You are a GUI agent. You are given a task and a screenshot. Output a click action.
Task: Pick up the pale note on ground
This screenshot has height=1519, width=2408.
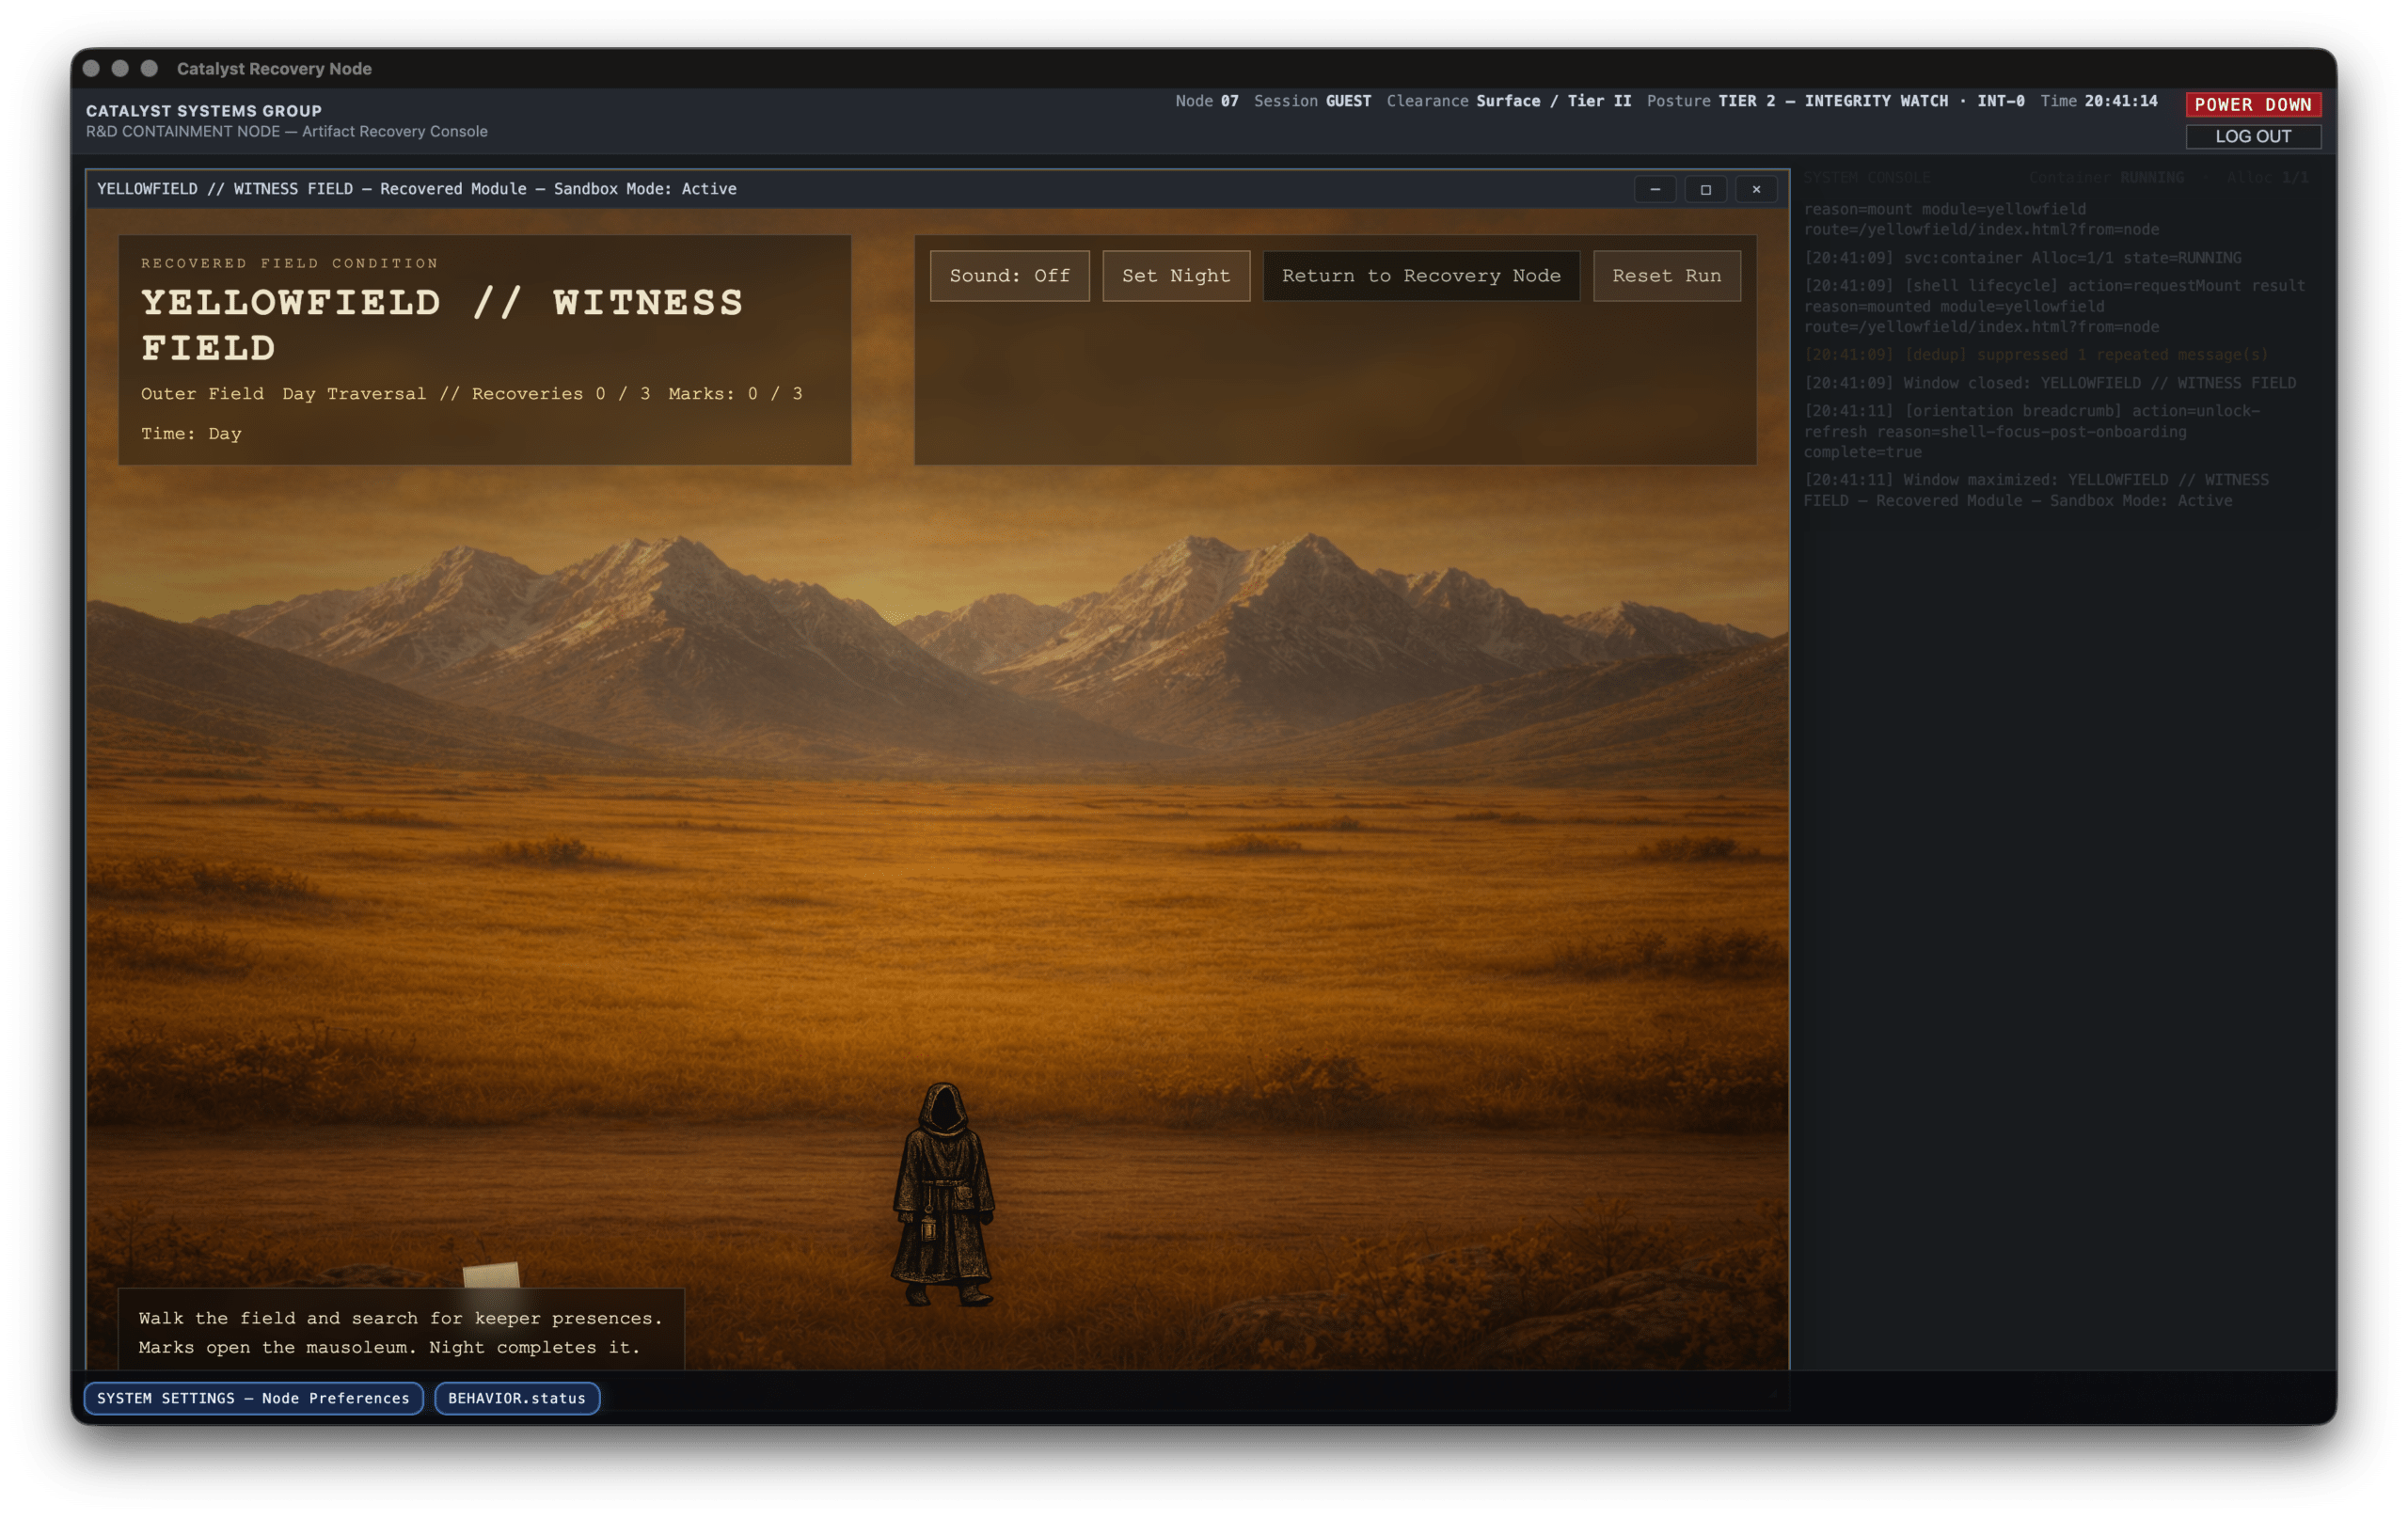[x=491, y=1275]
